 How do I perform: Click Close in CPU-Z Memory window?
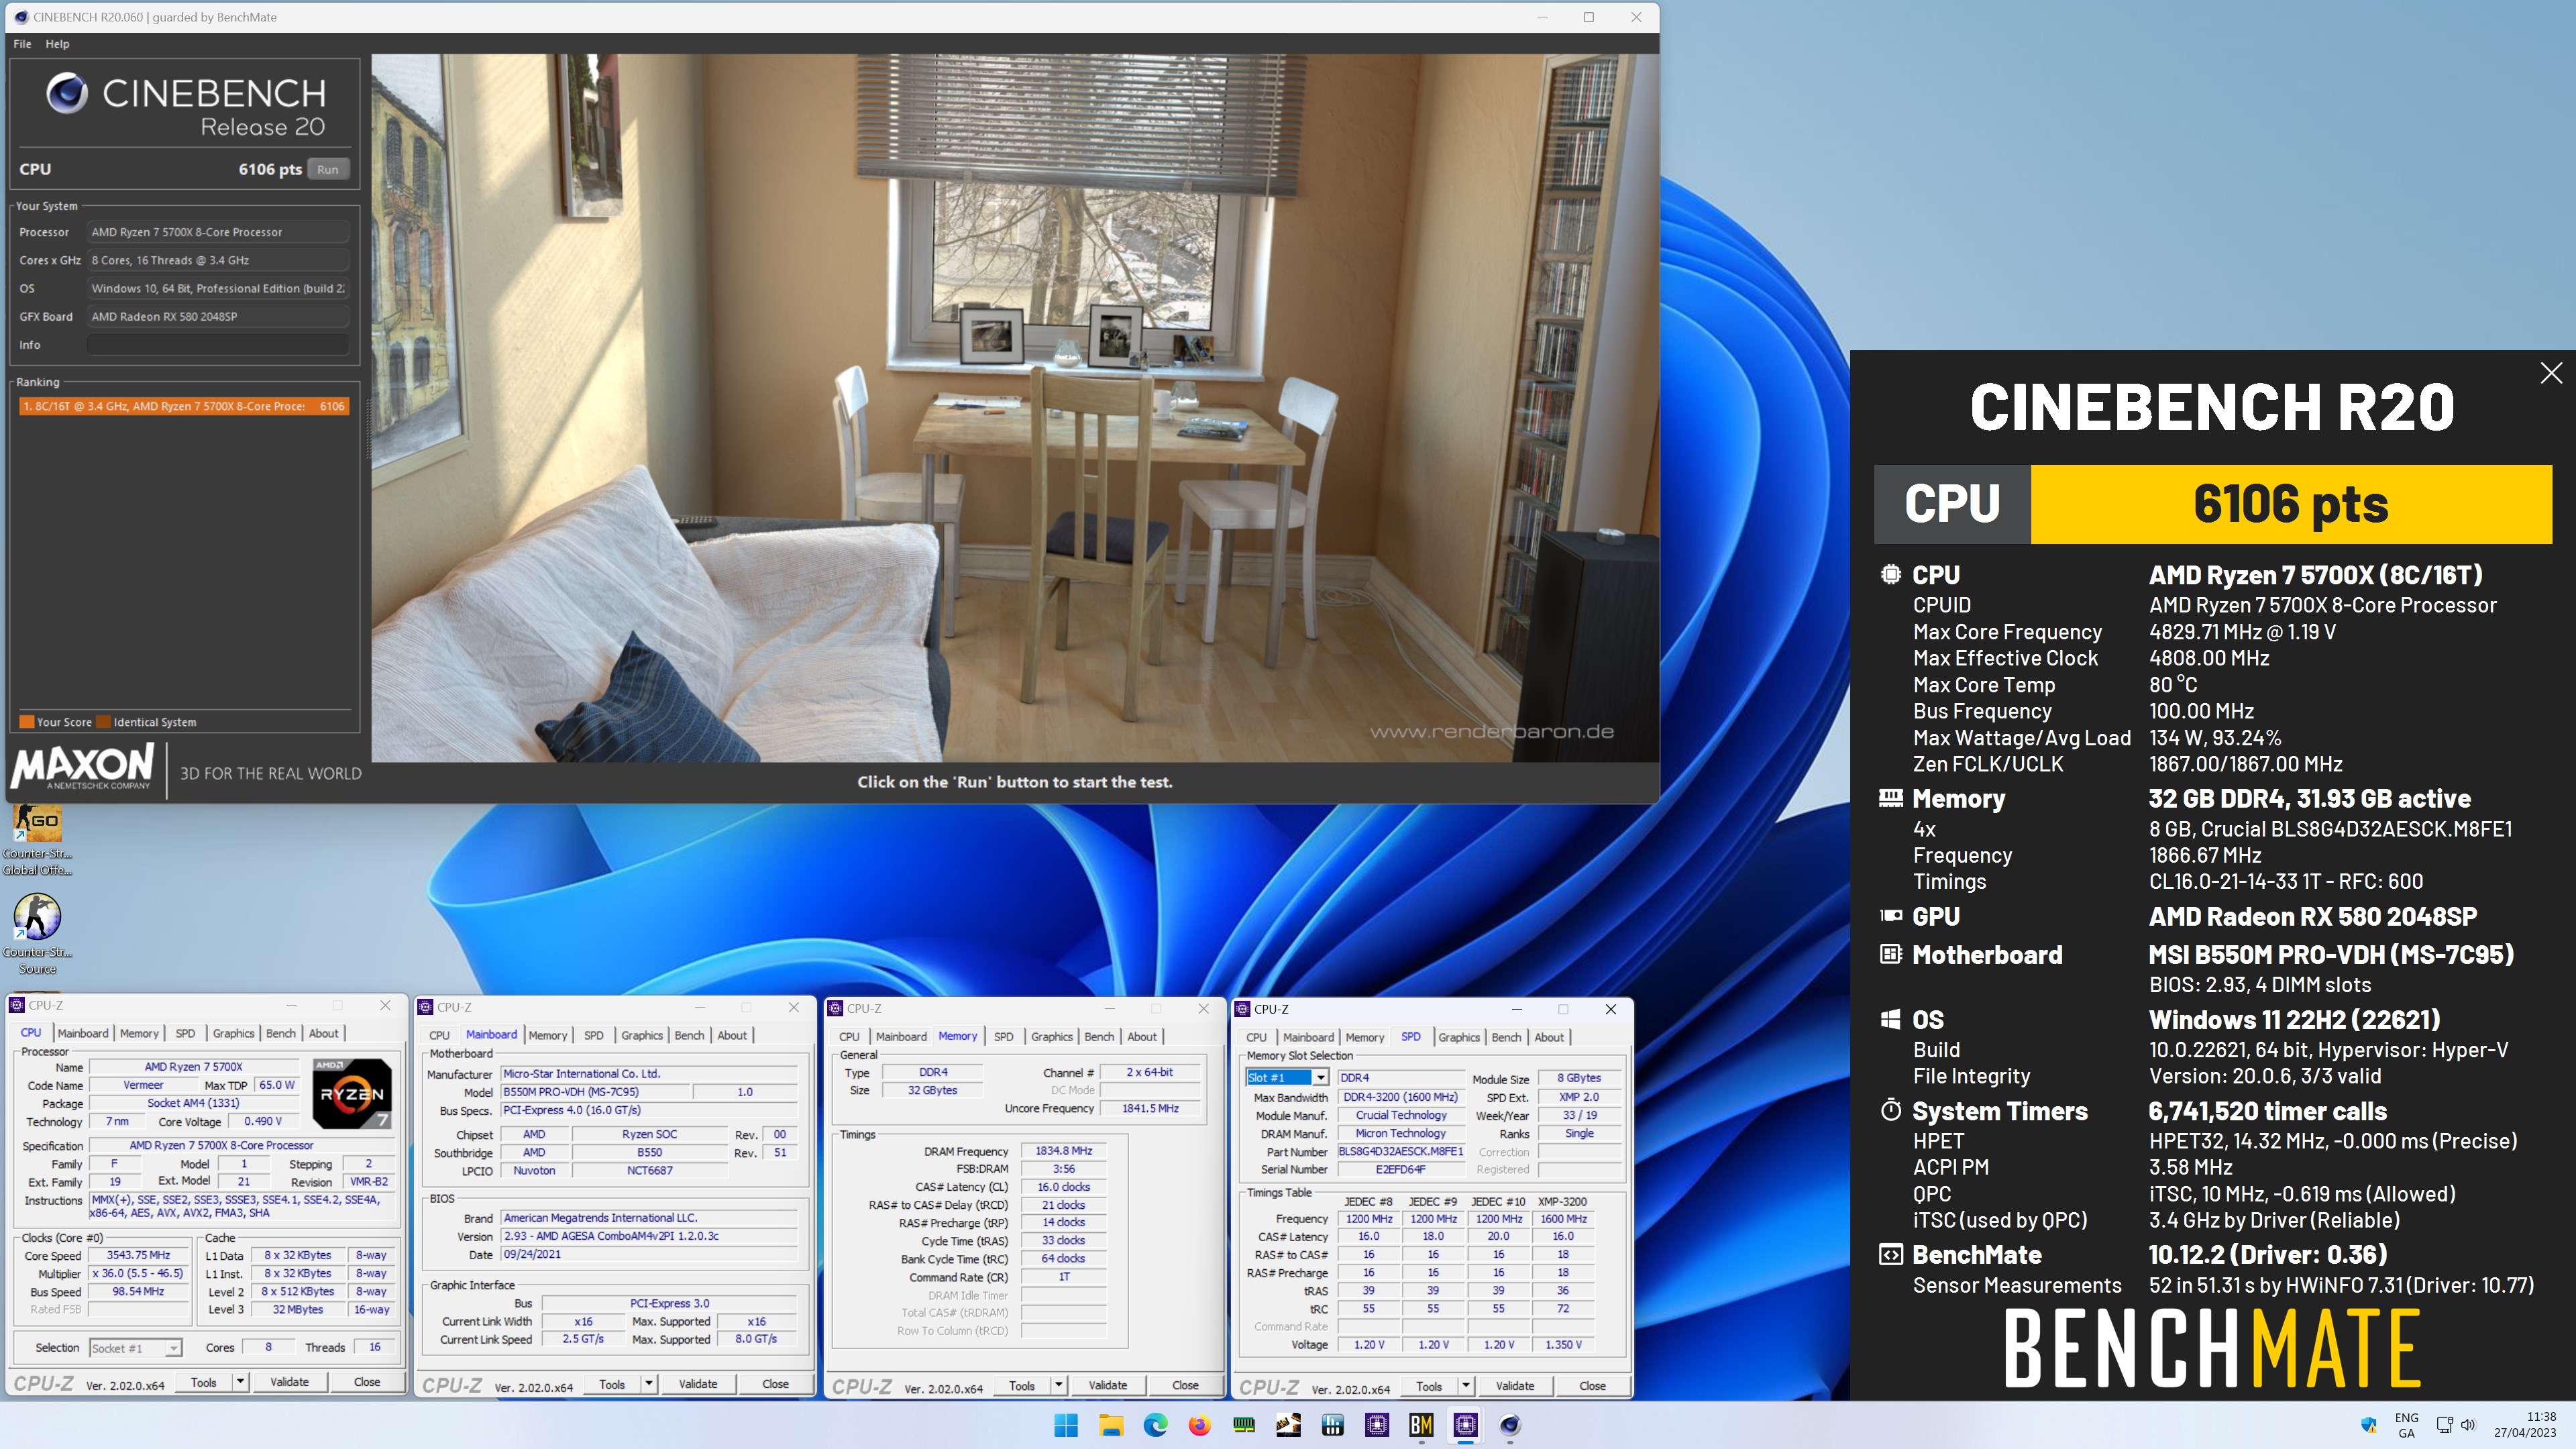[1185, 1385]
